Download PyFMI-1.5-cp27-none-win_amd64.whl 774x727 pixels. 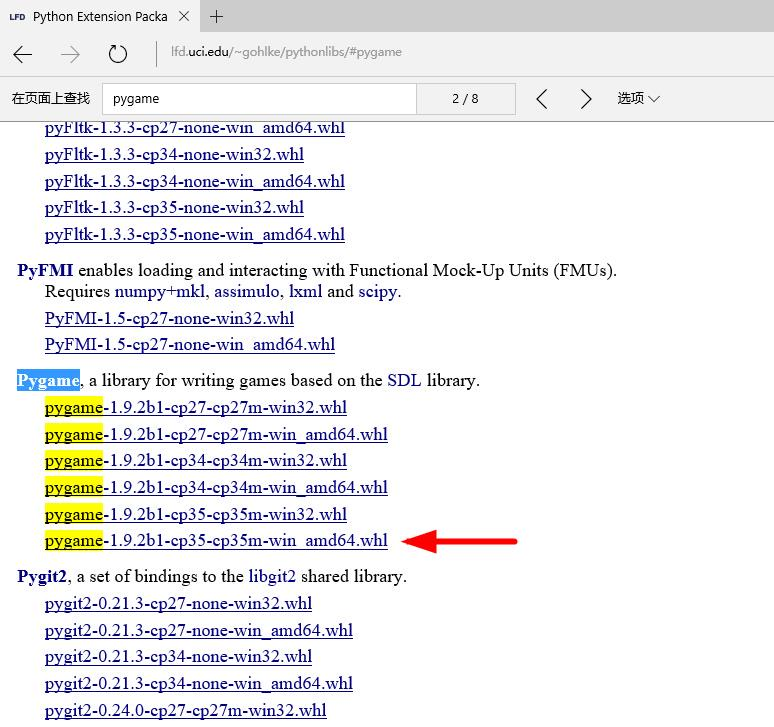pos(190,344)
